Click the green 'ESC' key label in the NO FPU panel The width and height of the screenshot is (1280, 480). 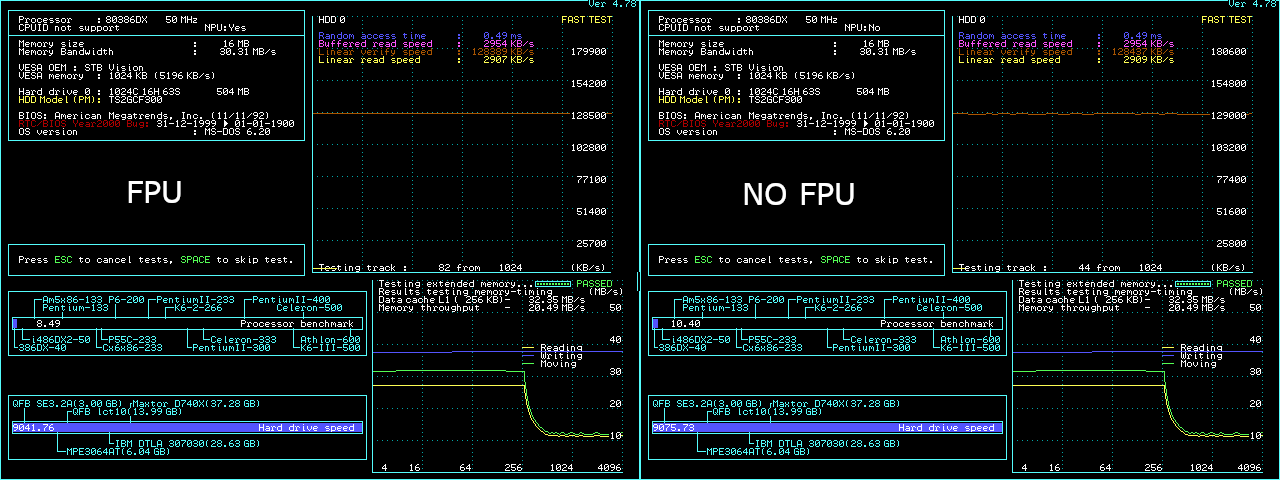click(x=703, y=260)
